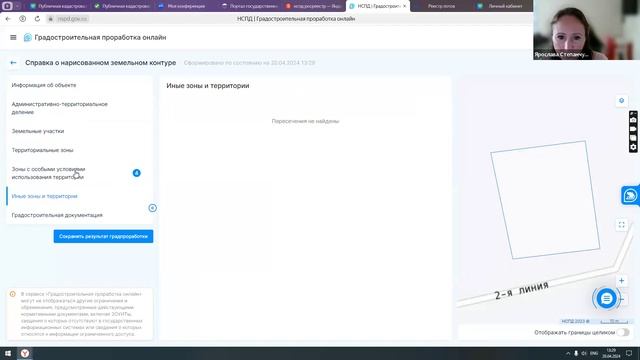Switch to the Реестр лотов browser tab

point(441,6)
